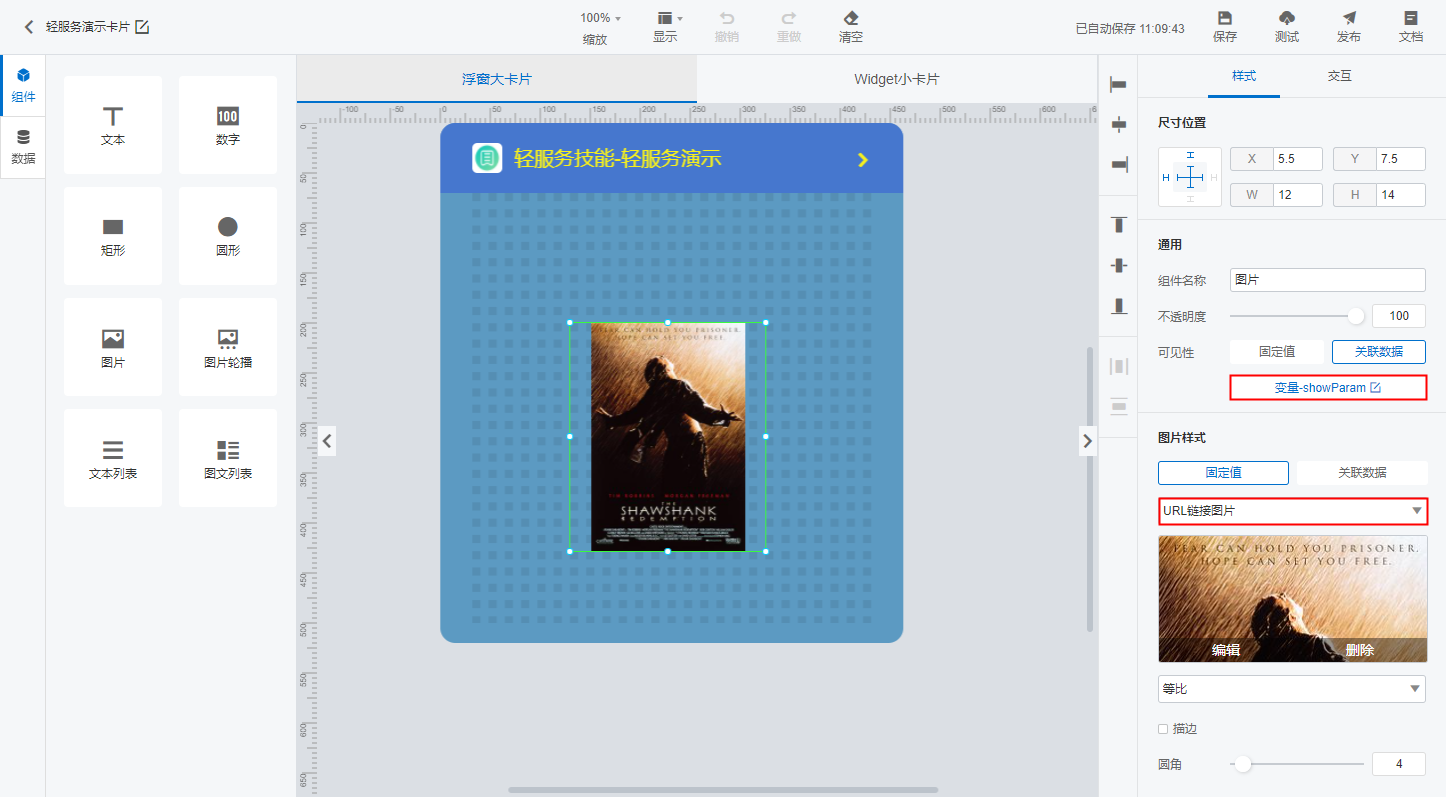The height and width of the screenshot is (797, 1446).
Task: Select the 文本 component
Action: (x=113, y=125)
